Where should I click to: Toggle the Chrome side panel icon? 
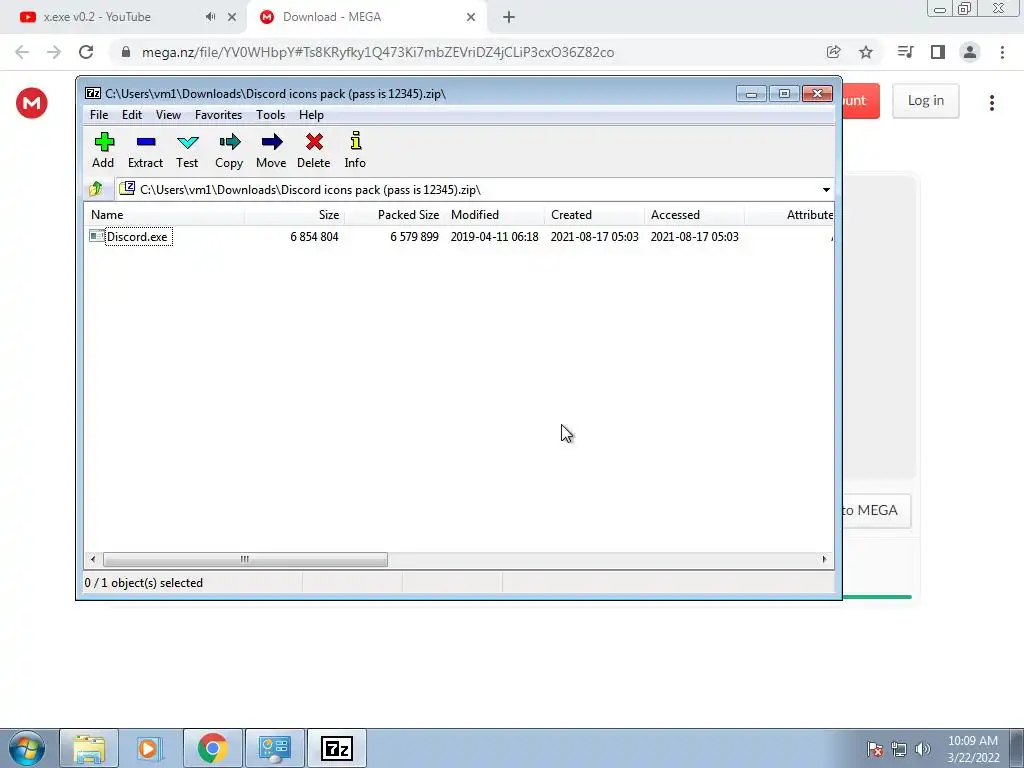point(938,52)
